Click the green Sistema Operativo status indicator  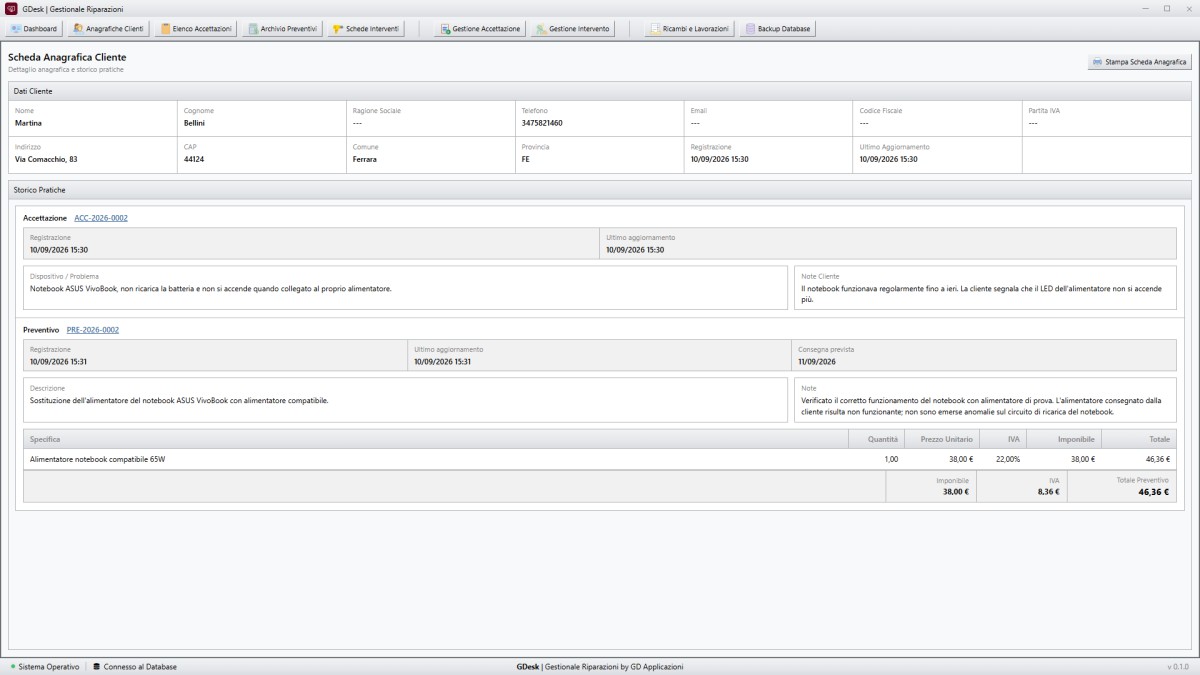[x=13, y=666]
